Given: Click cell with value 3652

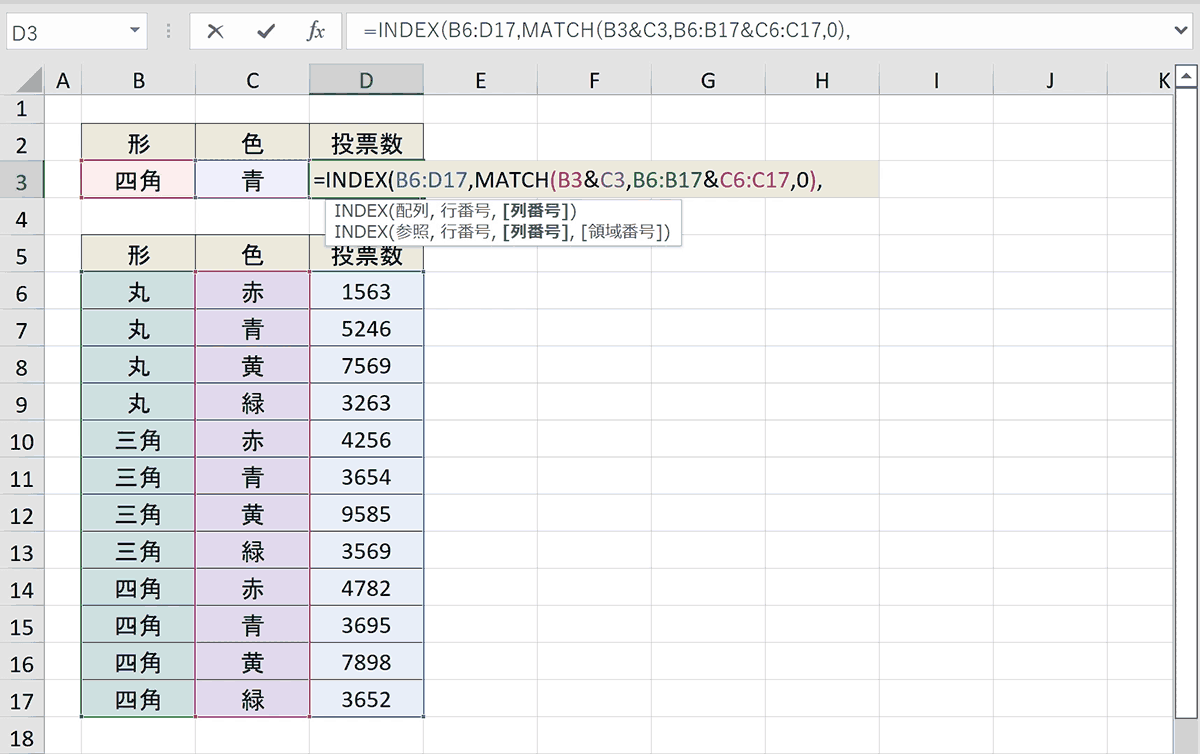Looking at the screenshot, I should click(366, 699).
